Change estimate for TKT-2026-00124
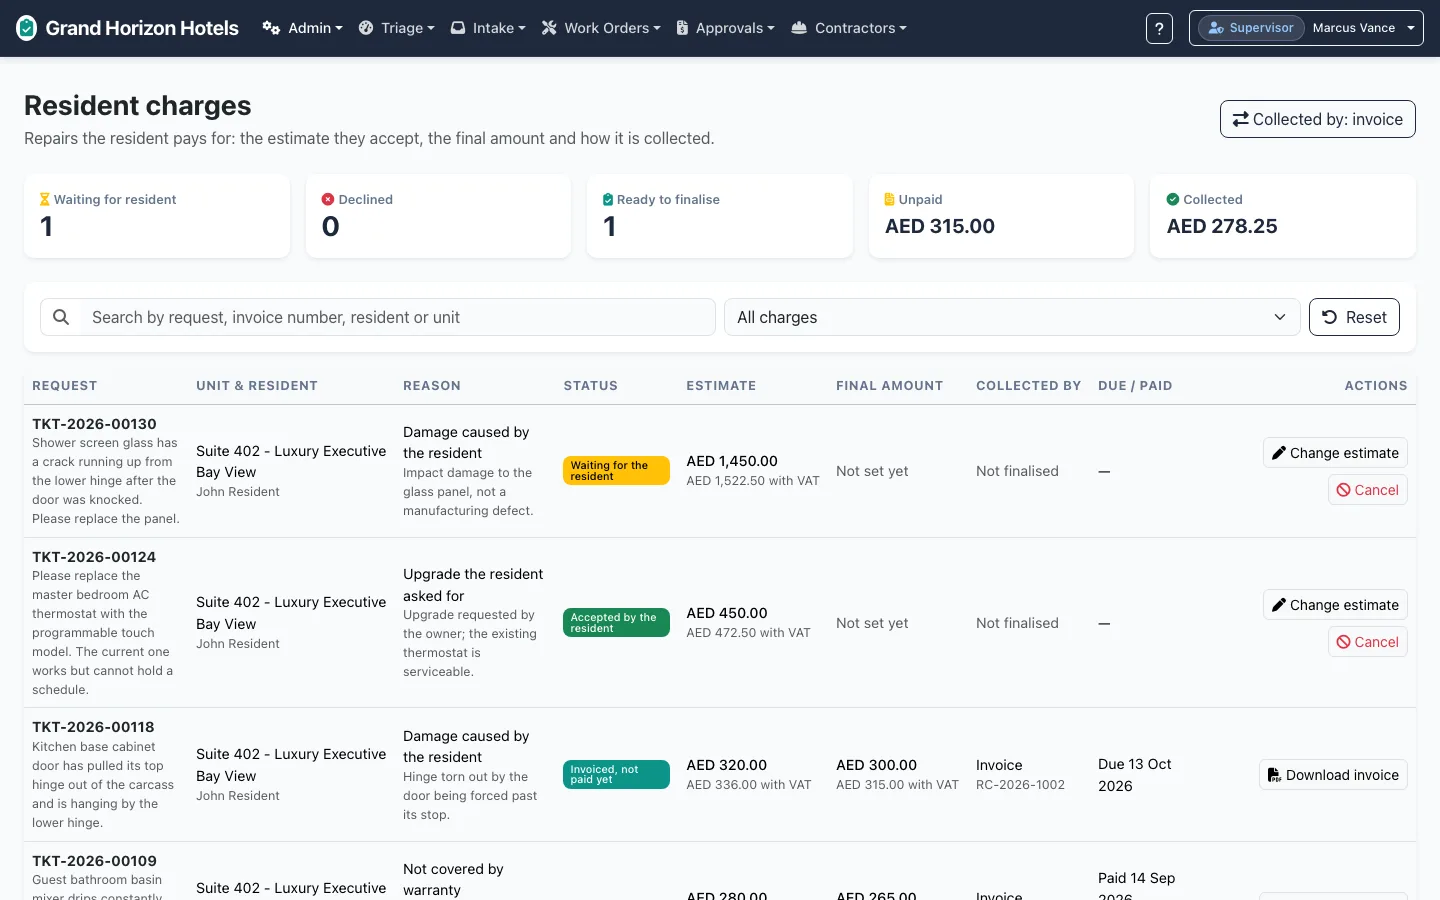The image size is (1440, 900). click(x=1335, y=605)
